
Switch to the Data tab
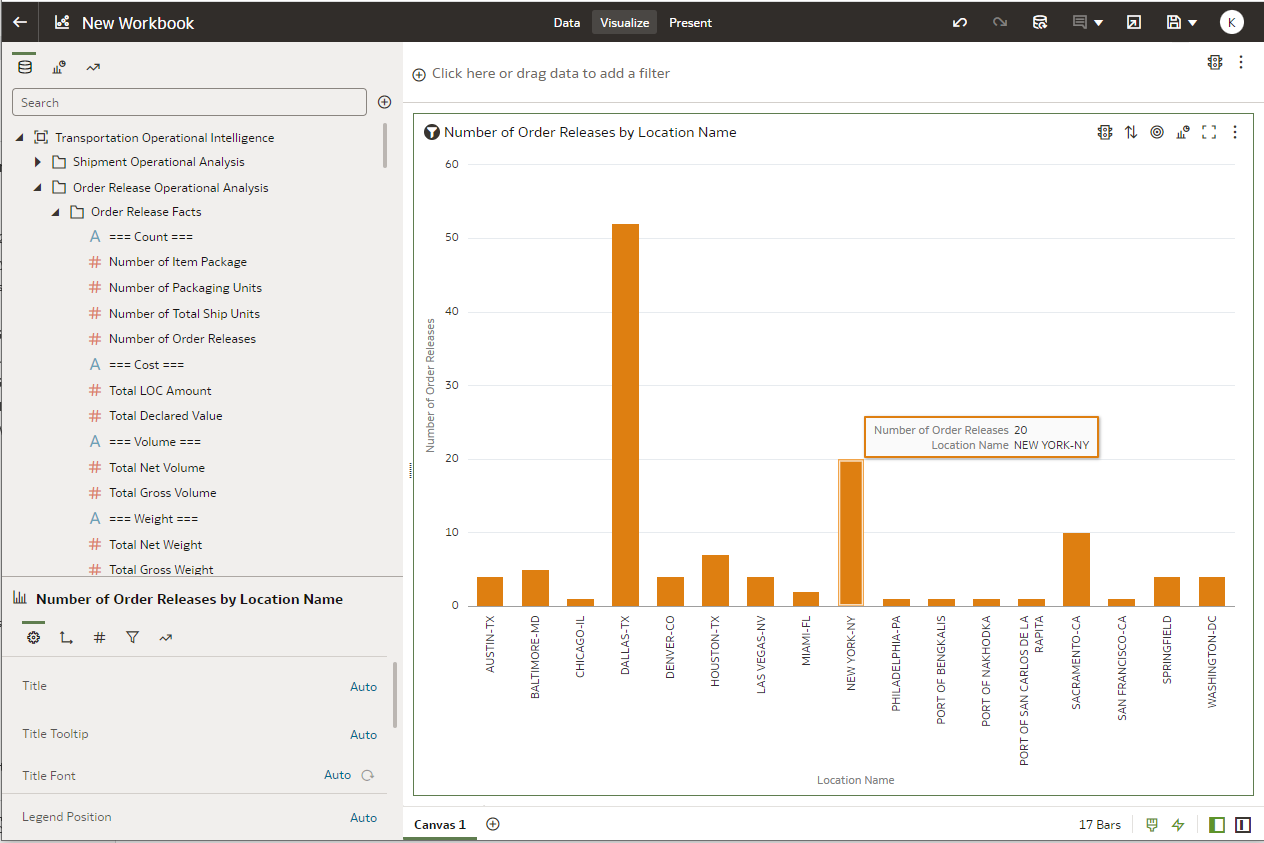(566, 22)
